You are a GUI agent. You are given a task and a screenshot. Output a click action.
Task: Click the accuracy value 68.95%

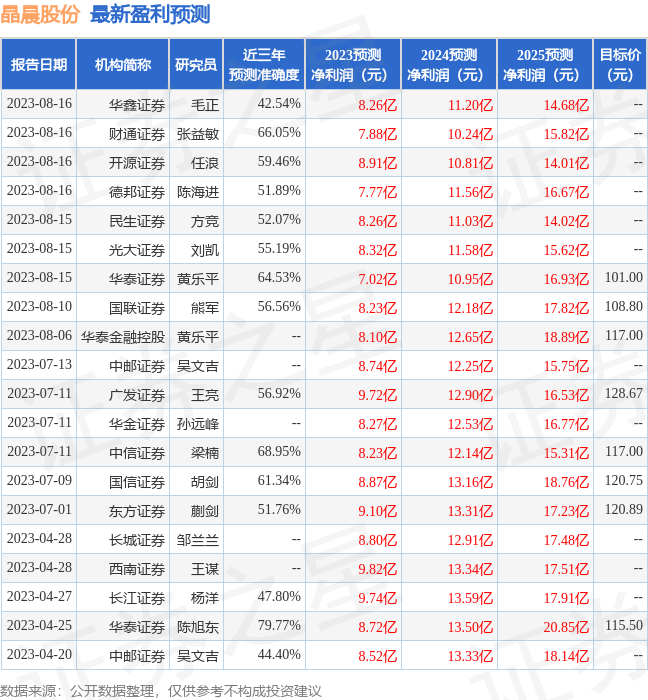tap(279, 451)
